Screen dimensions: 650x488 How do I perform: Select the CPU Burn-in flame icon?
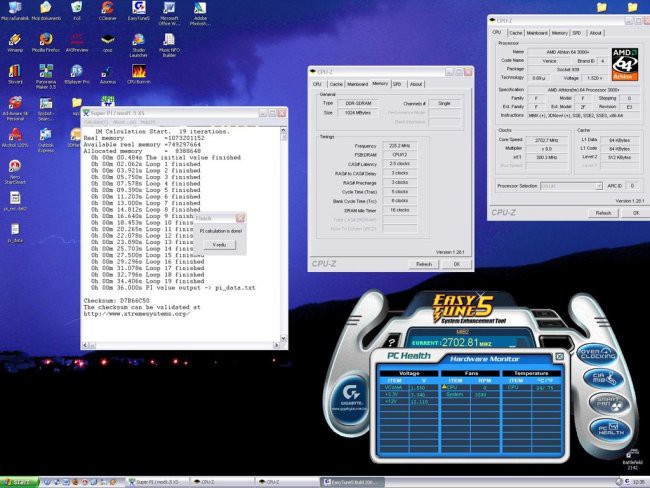coord(138,75)
